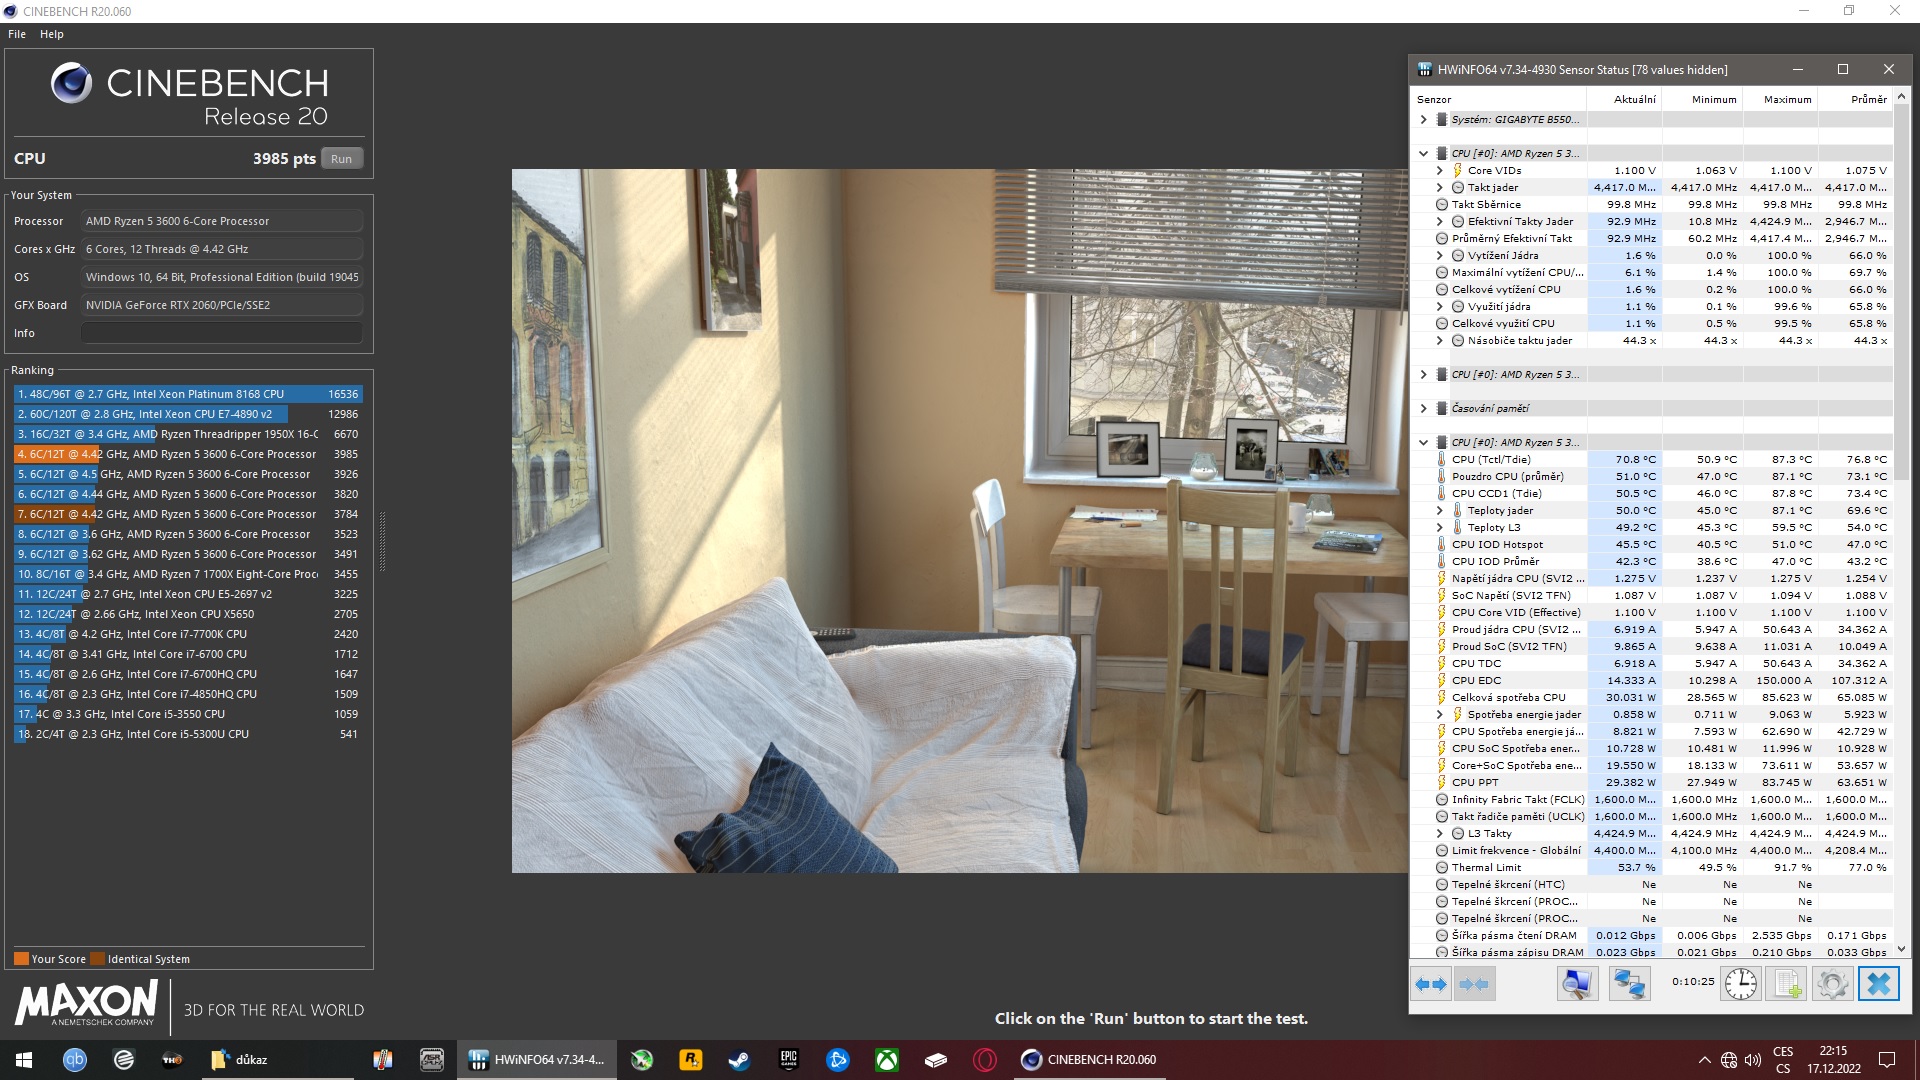Click the Minimum column header
The width and height of the screenshot is (1920, 1080).
click(1703, 100)
